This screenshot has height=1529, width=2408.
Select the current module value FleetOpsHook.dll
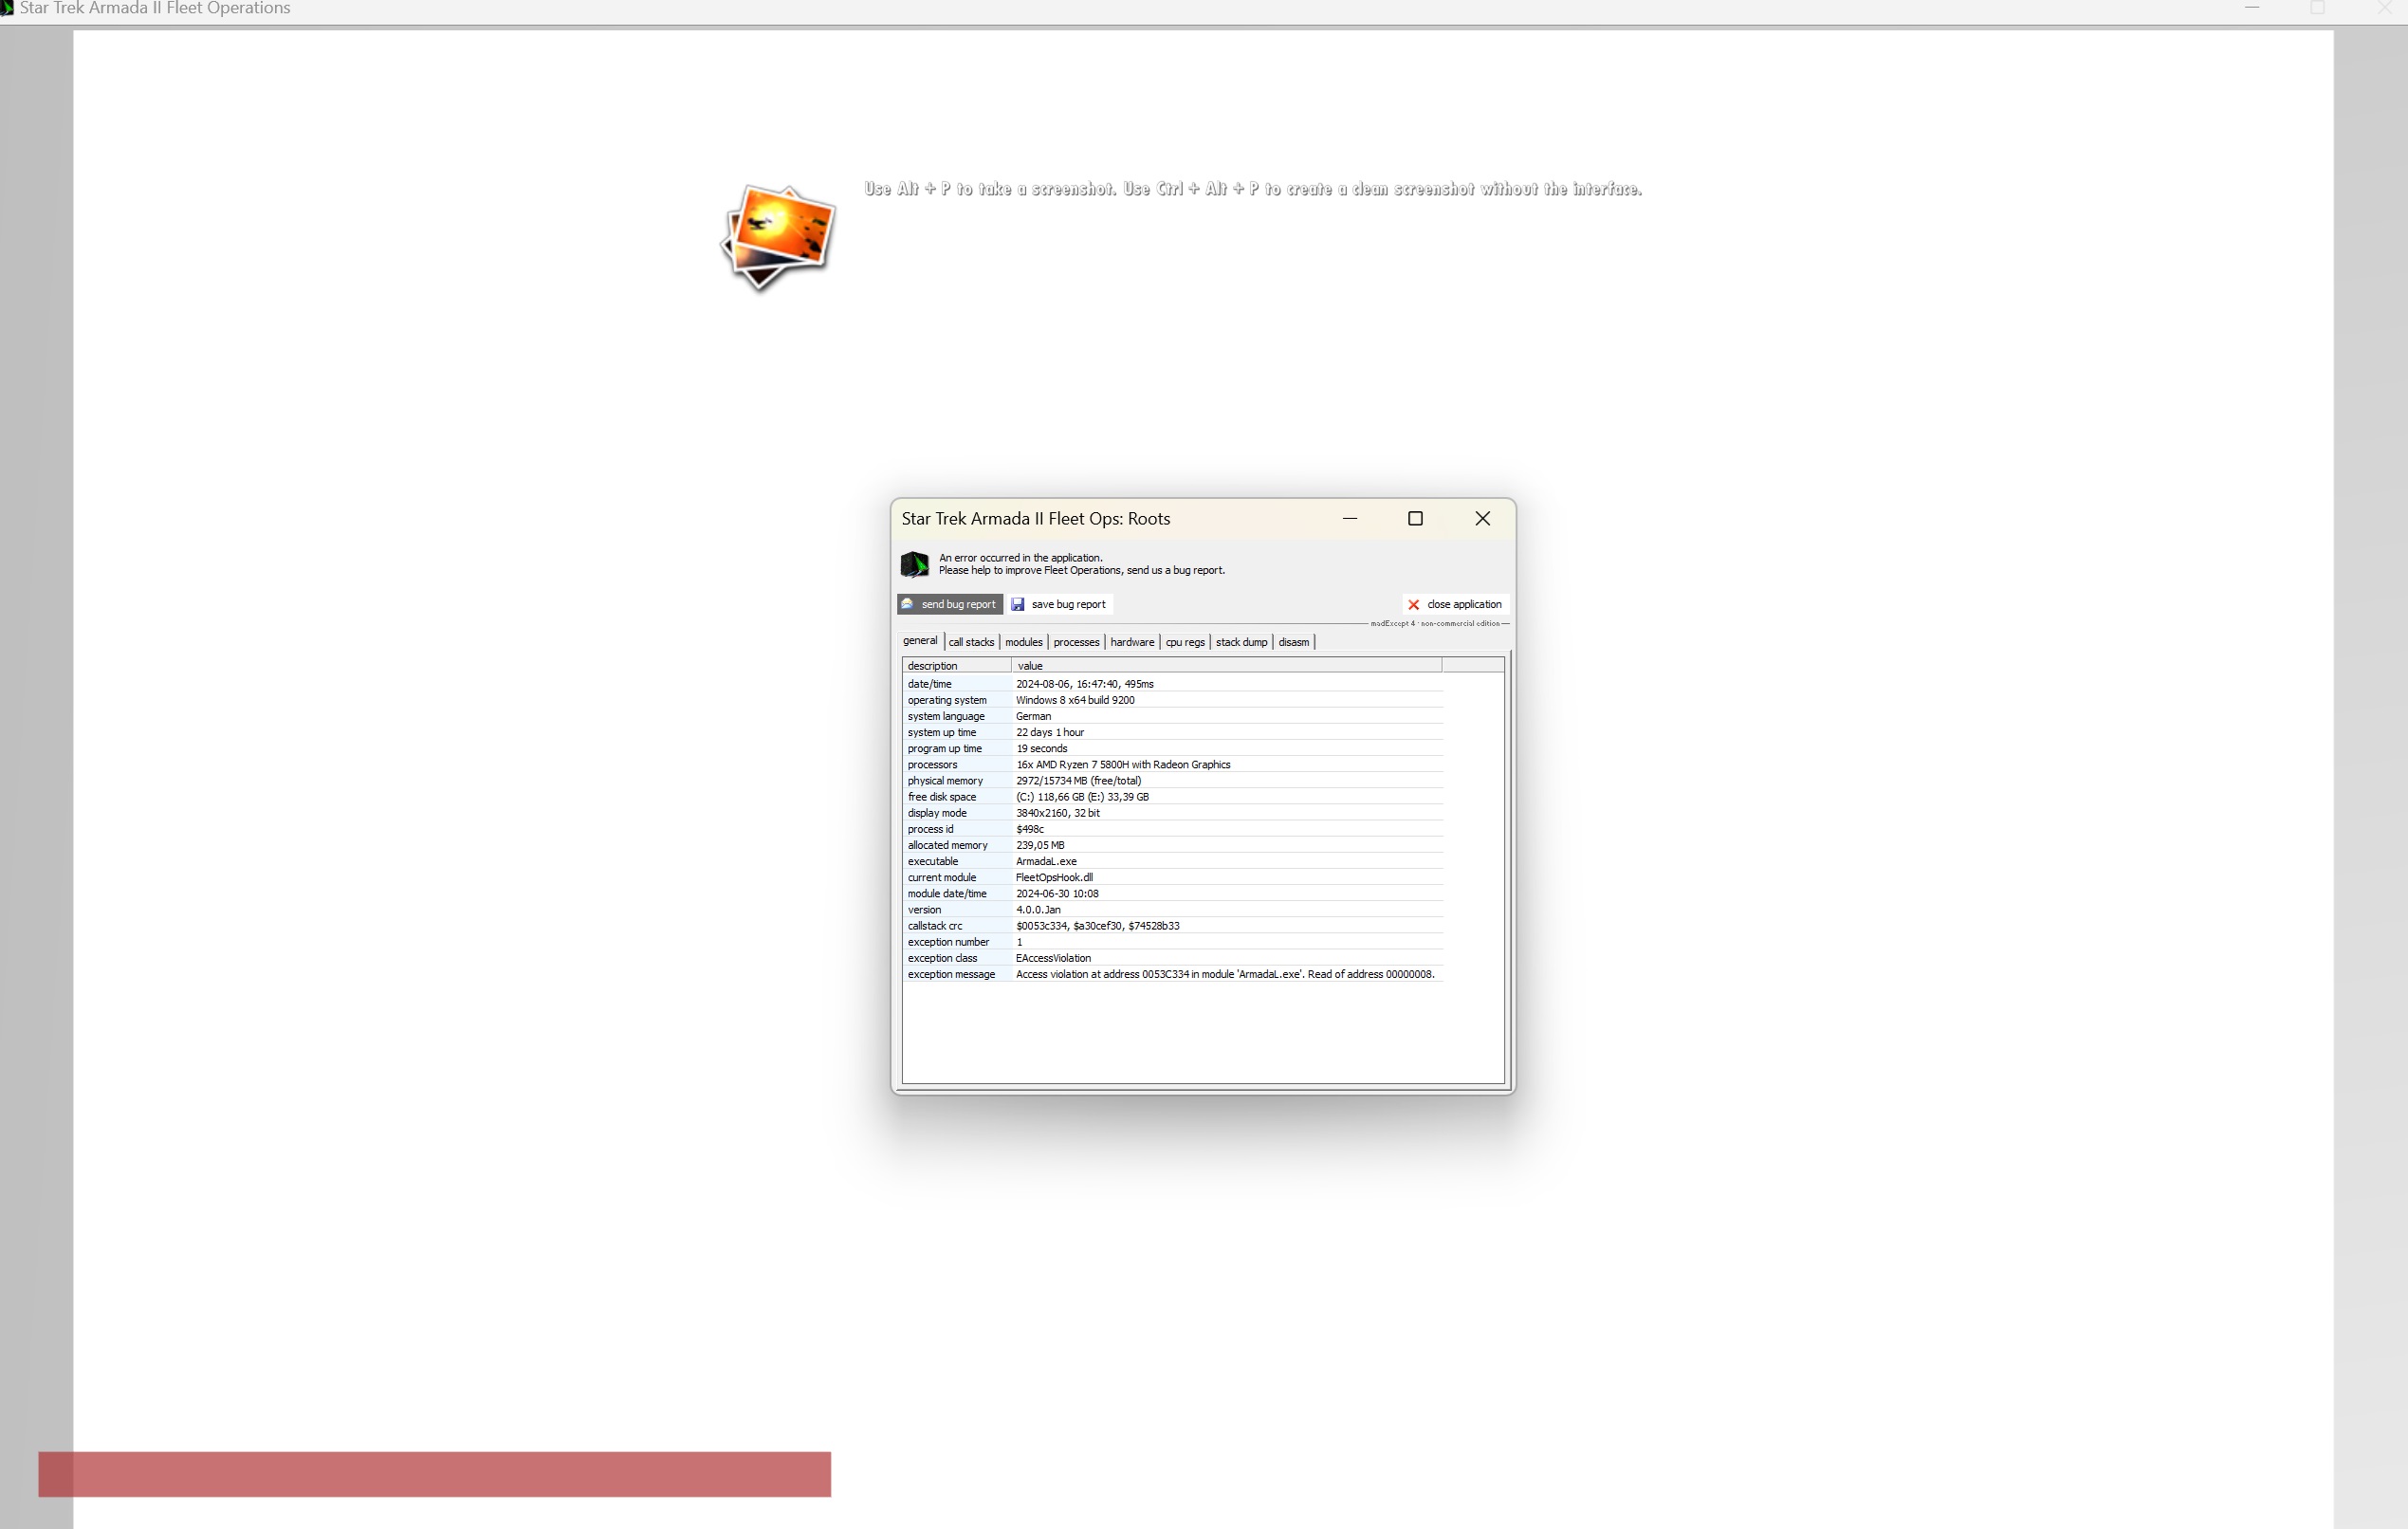click(1054, 877)
